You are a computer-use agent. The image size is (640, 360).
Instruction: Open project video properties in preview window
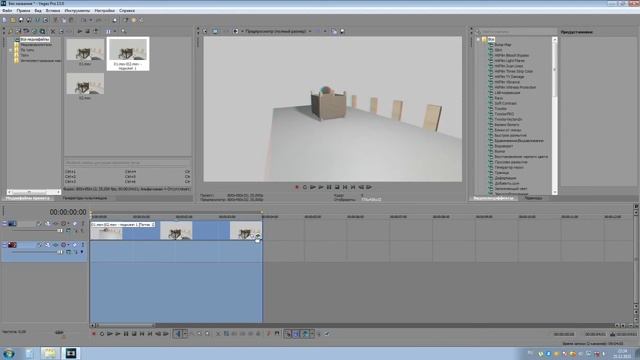[205, 31]
